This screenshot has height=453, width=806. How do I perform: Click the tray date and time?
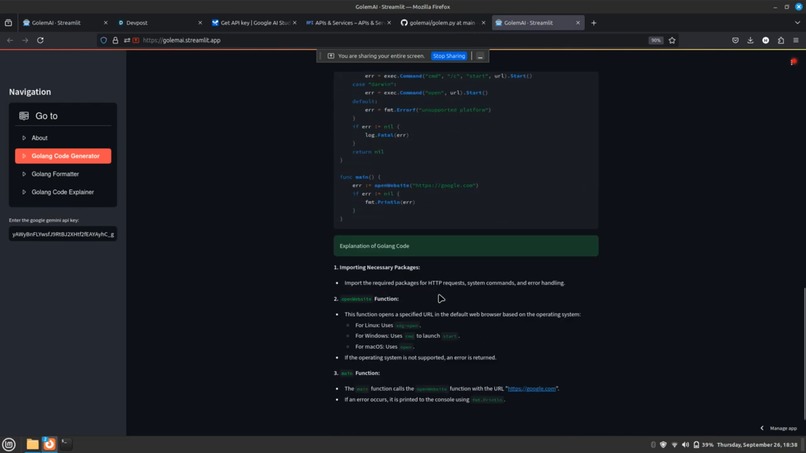(x=757, y=445)
